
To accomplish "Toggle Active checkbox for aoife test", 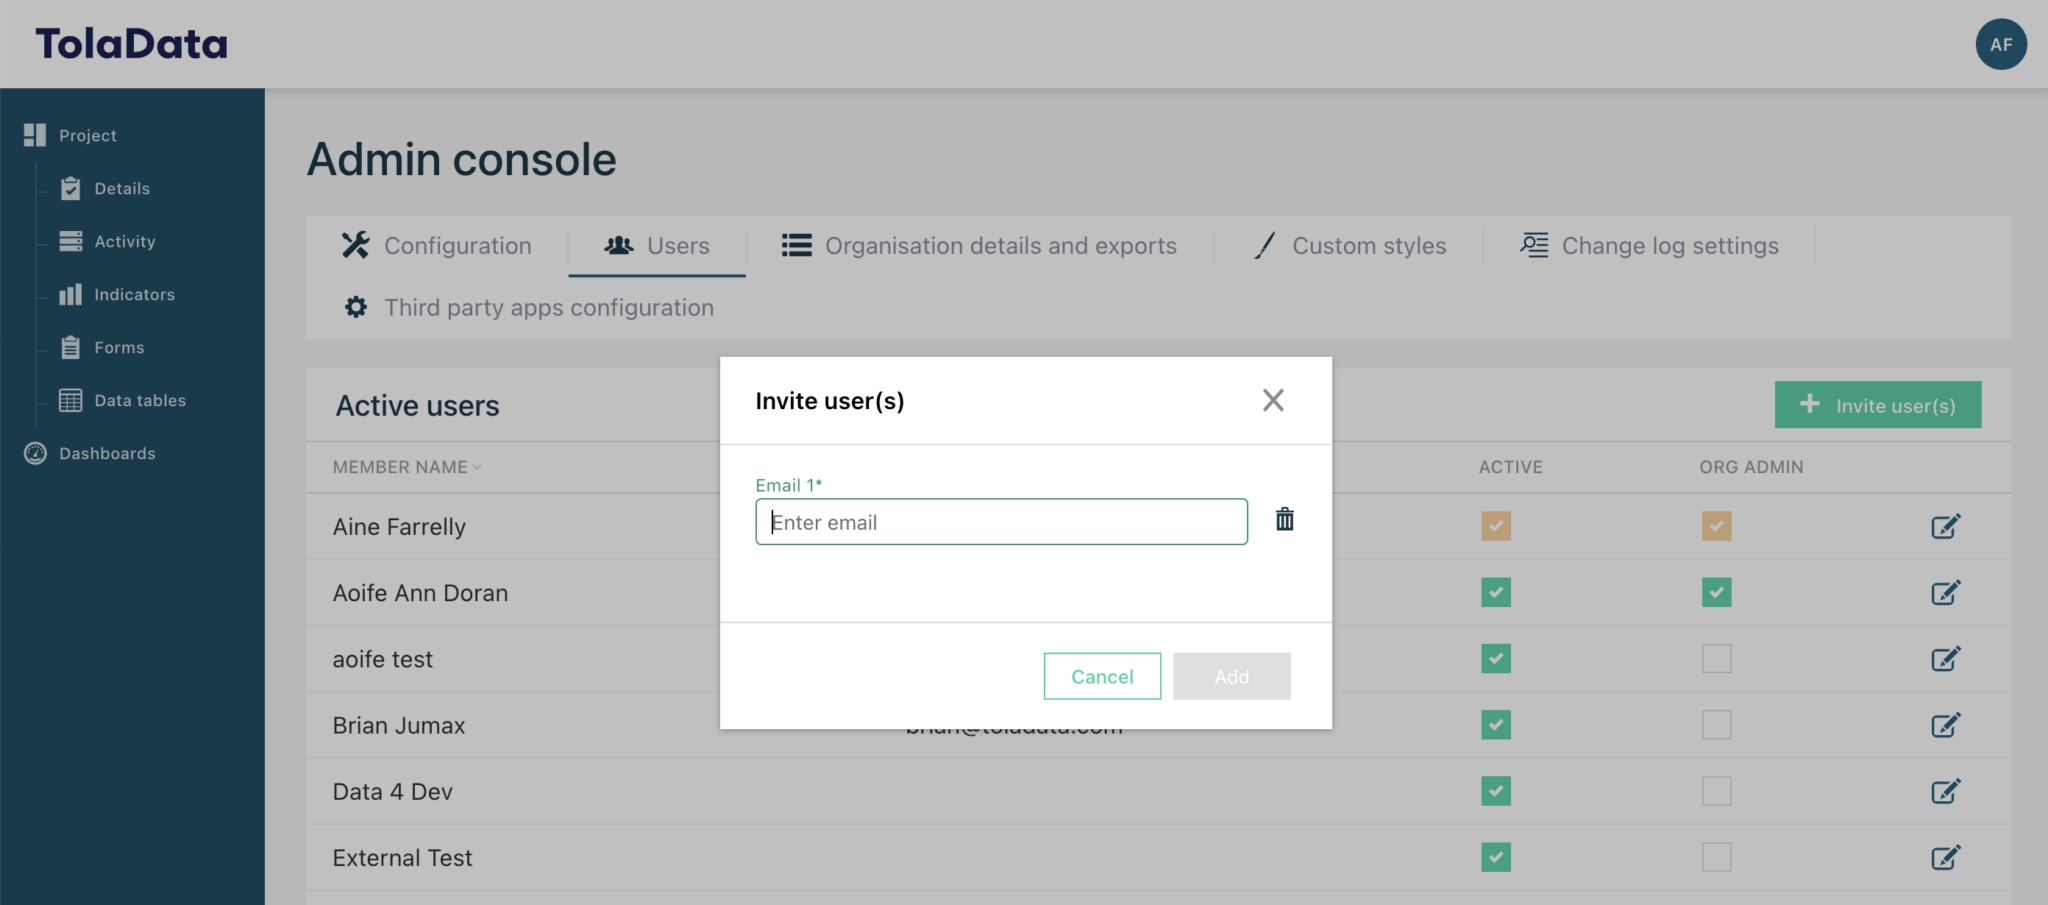I will [1496, 658].
